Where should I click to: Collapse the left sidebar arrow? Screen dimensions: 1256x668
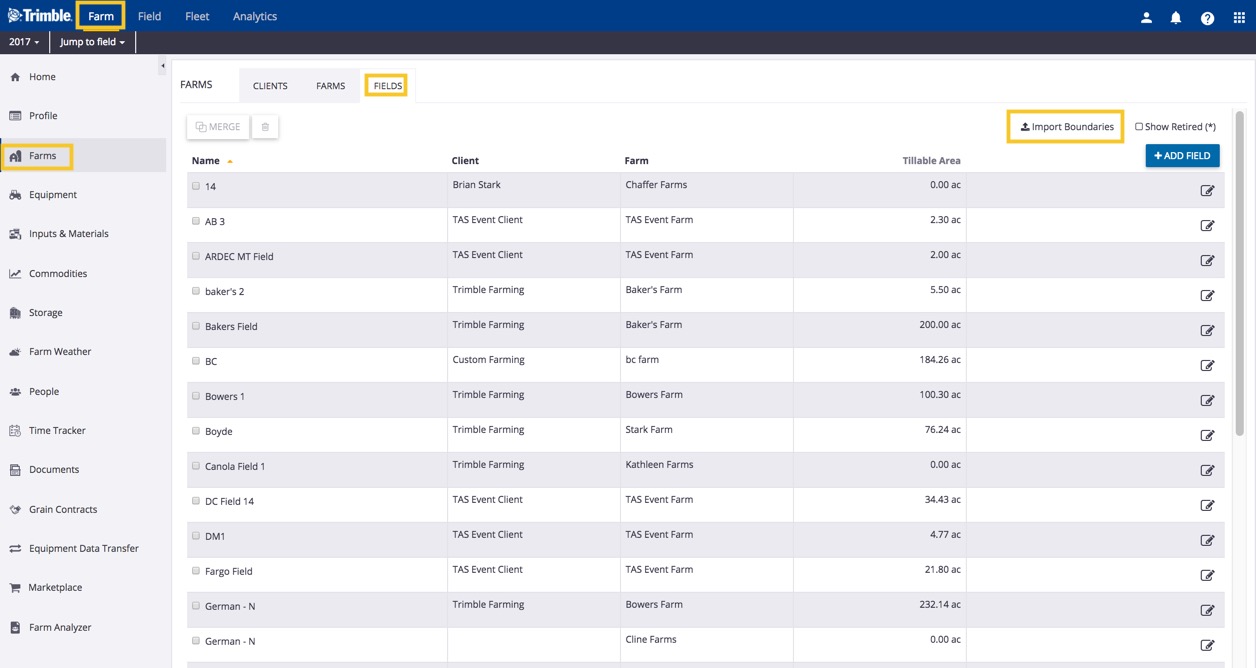163,67
